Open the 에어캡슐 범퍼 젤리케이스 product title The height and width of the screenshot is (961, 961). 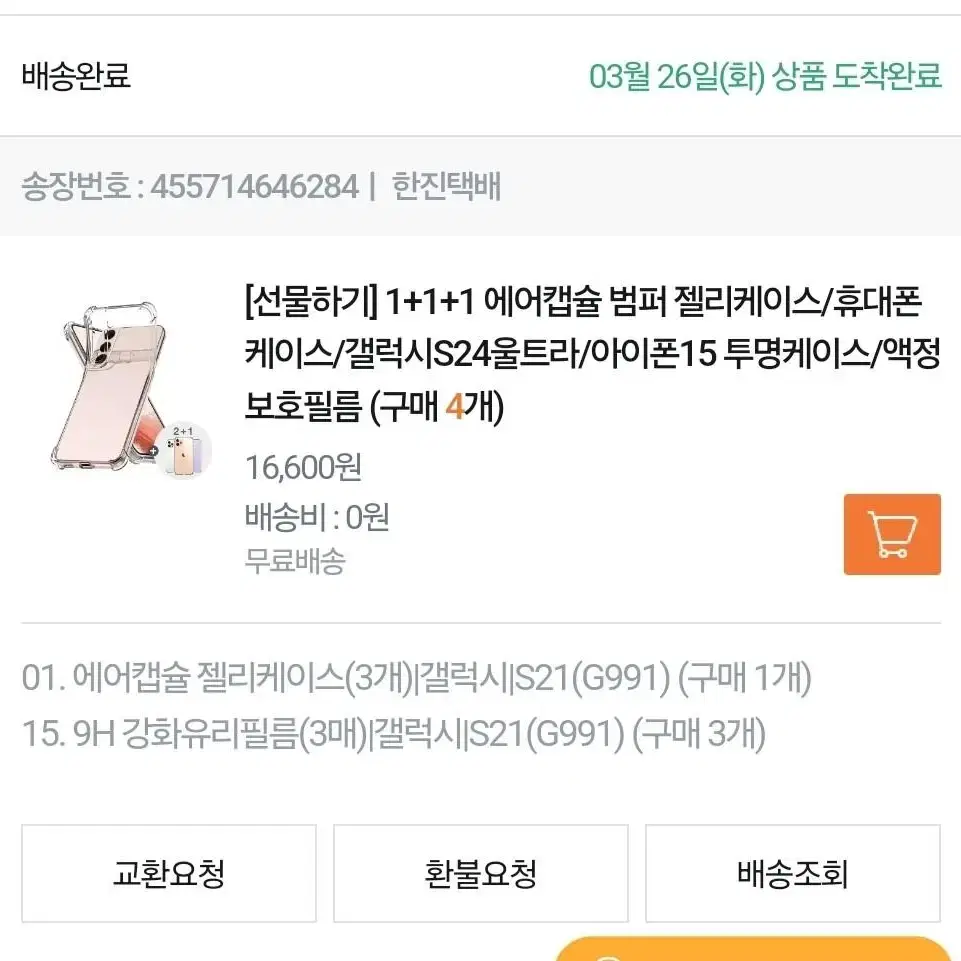coord(593,354)
